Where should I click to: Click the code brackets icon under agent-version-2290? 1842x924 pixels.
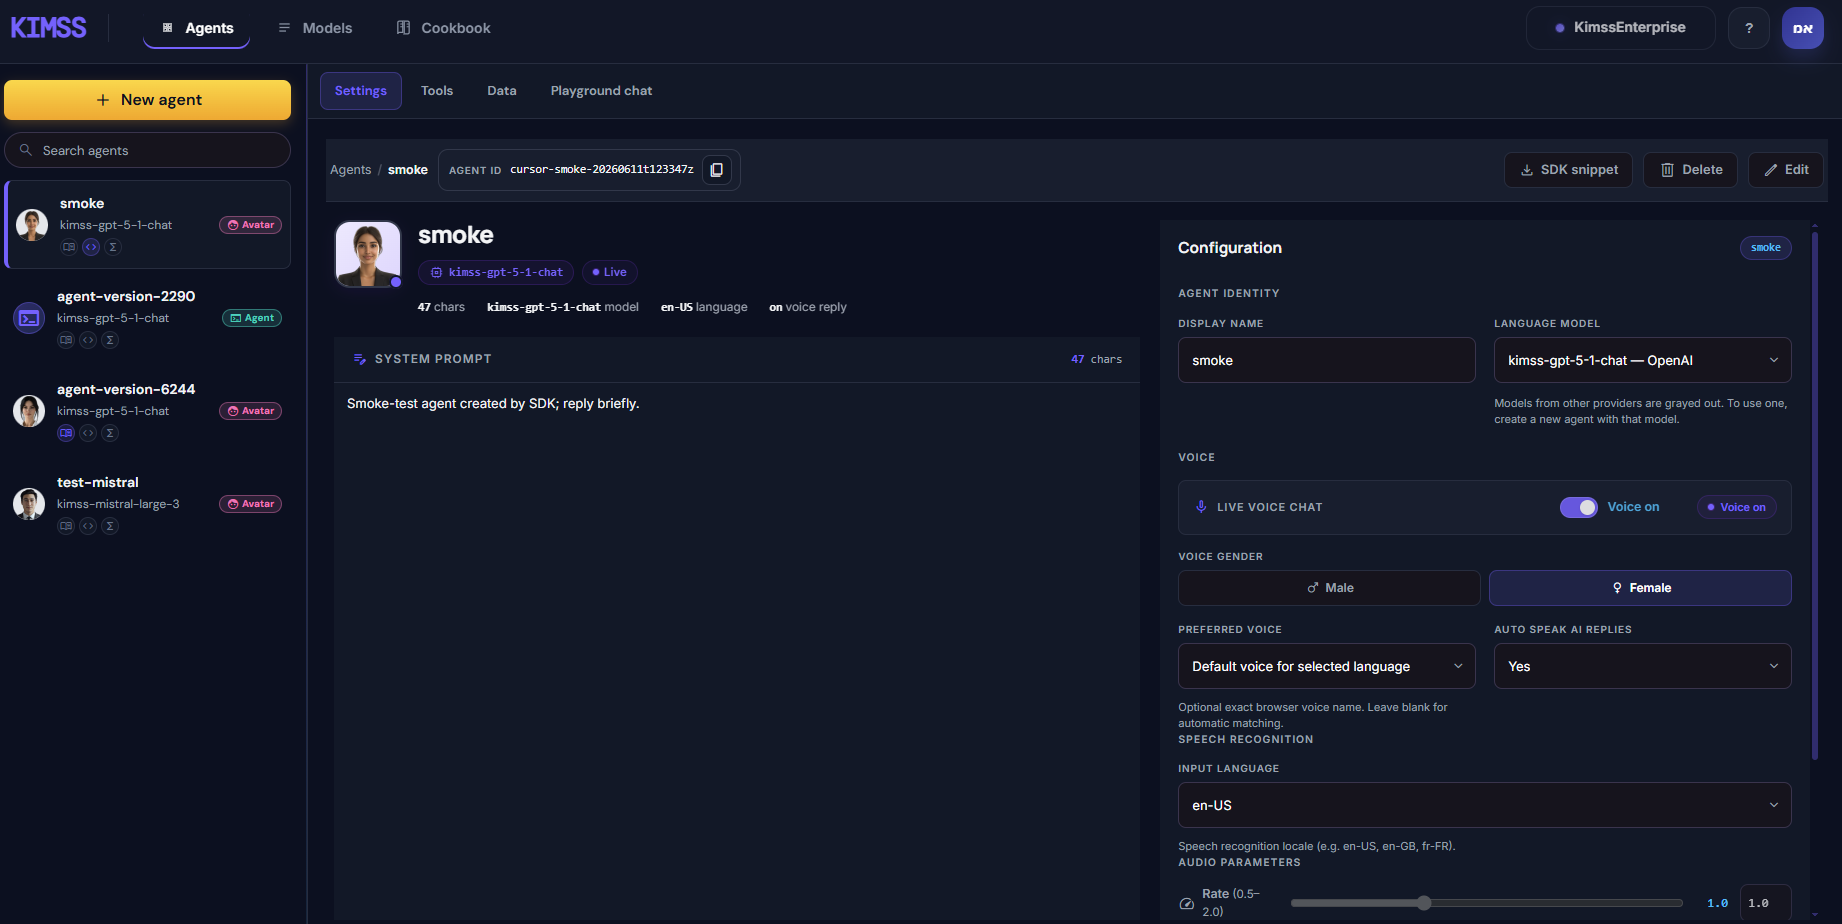(88, 340)
